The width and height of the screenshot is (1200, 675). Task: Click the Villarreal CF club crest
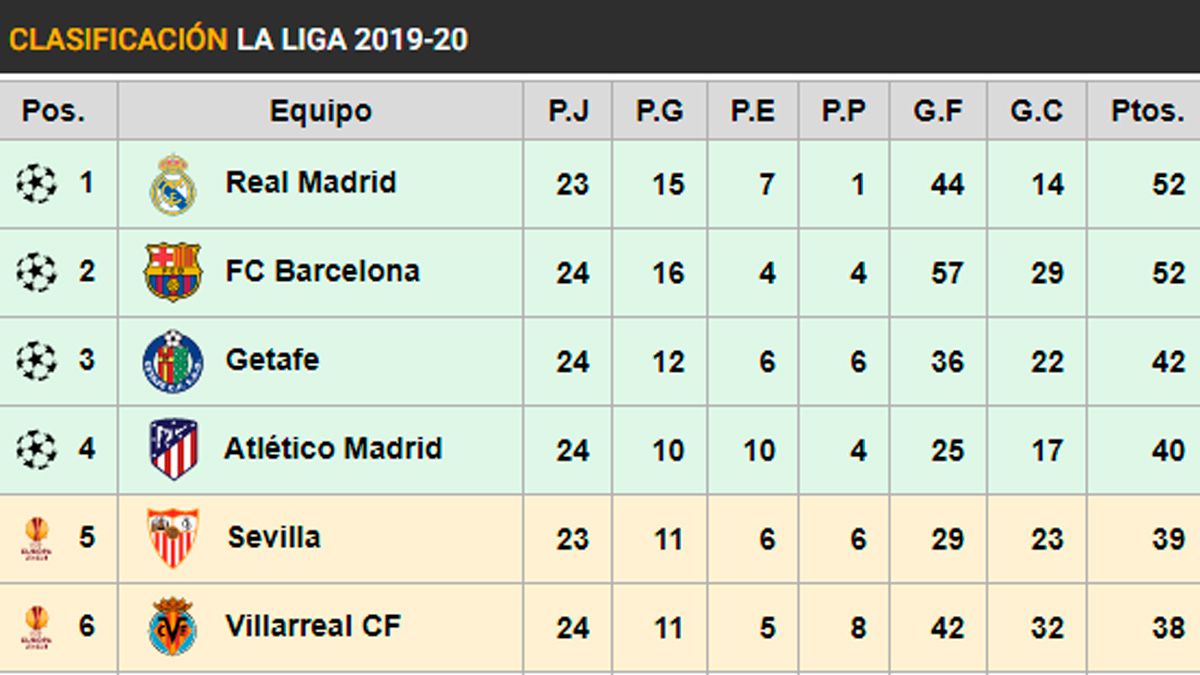173,627
